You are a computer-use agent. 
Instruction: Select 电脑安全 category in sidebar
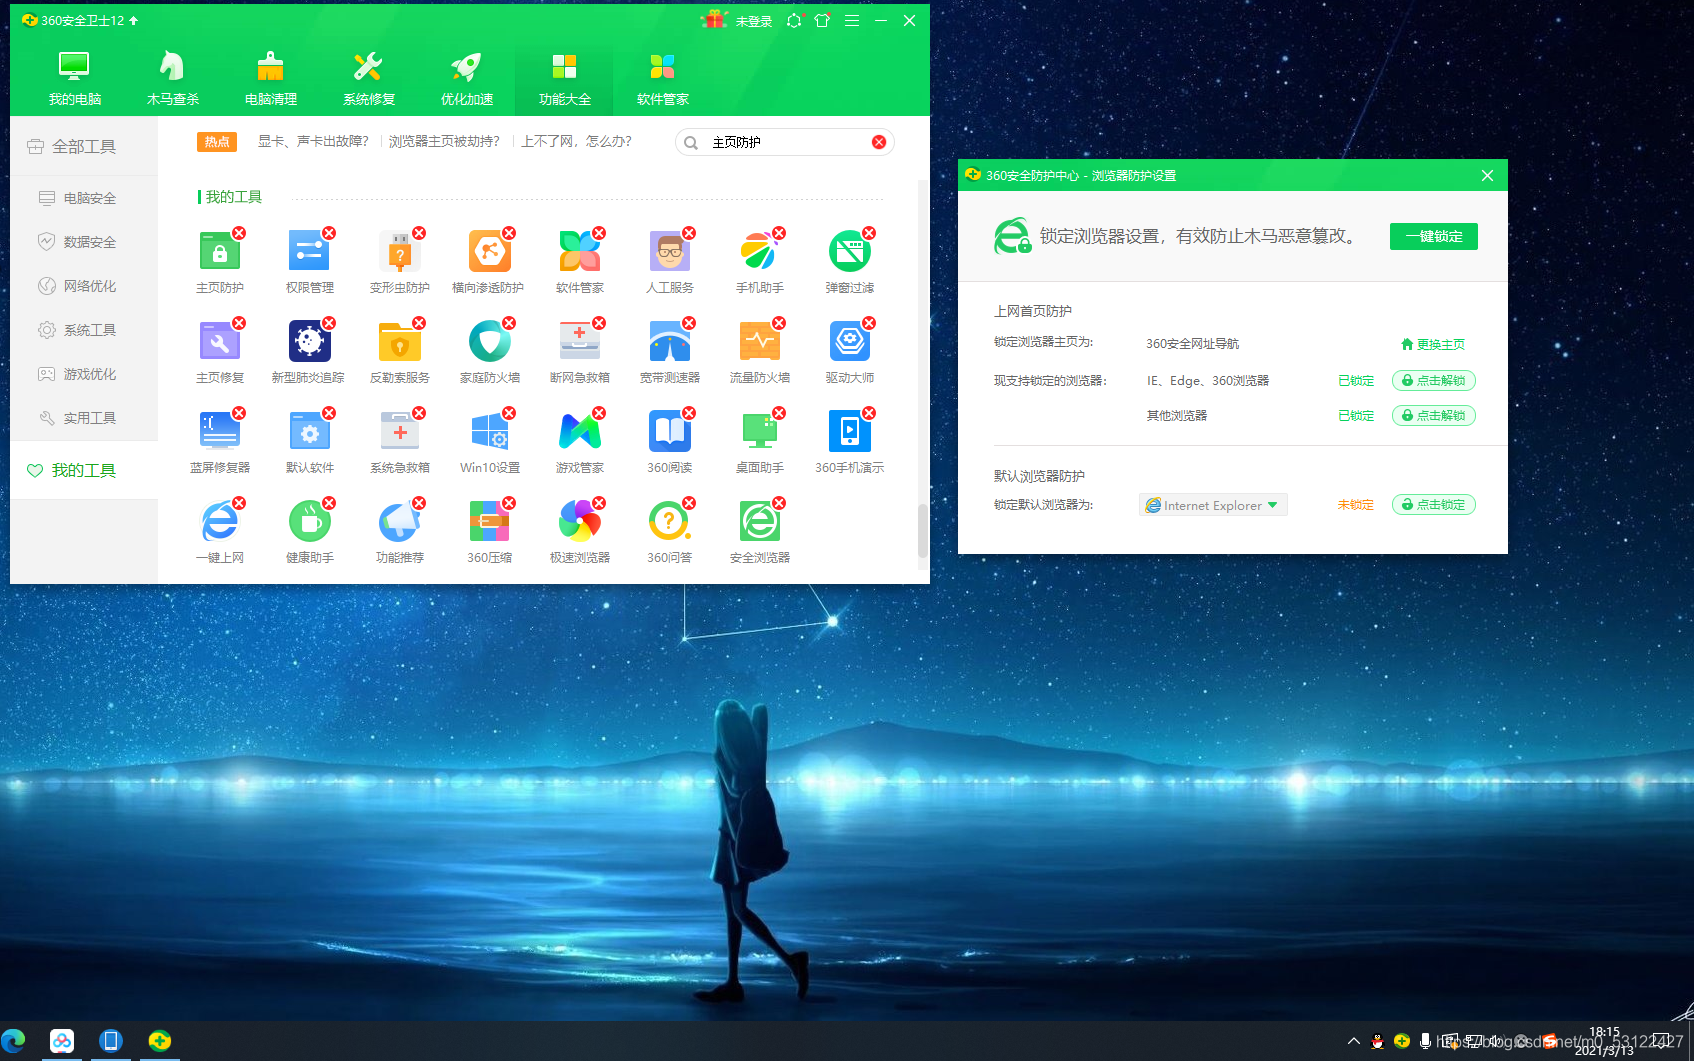click(84, 198)
